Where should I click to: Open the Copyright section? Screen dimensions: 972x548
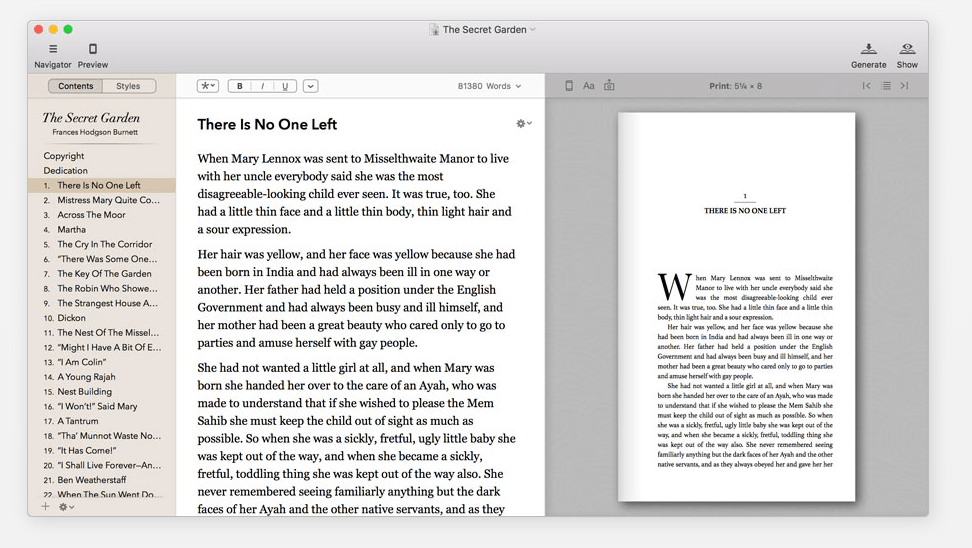pyautogui.click(x=64, y=156)
